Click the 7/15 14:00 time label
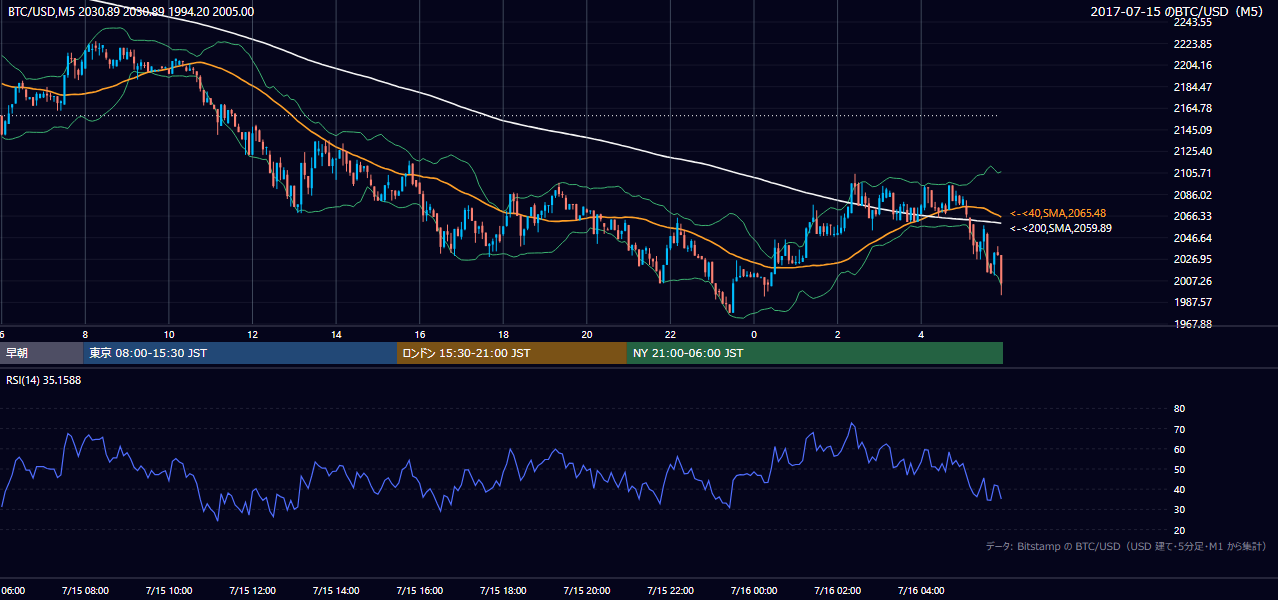Image resolution: width=1278 pixels, height=600 pixels. coord(336,590)
